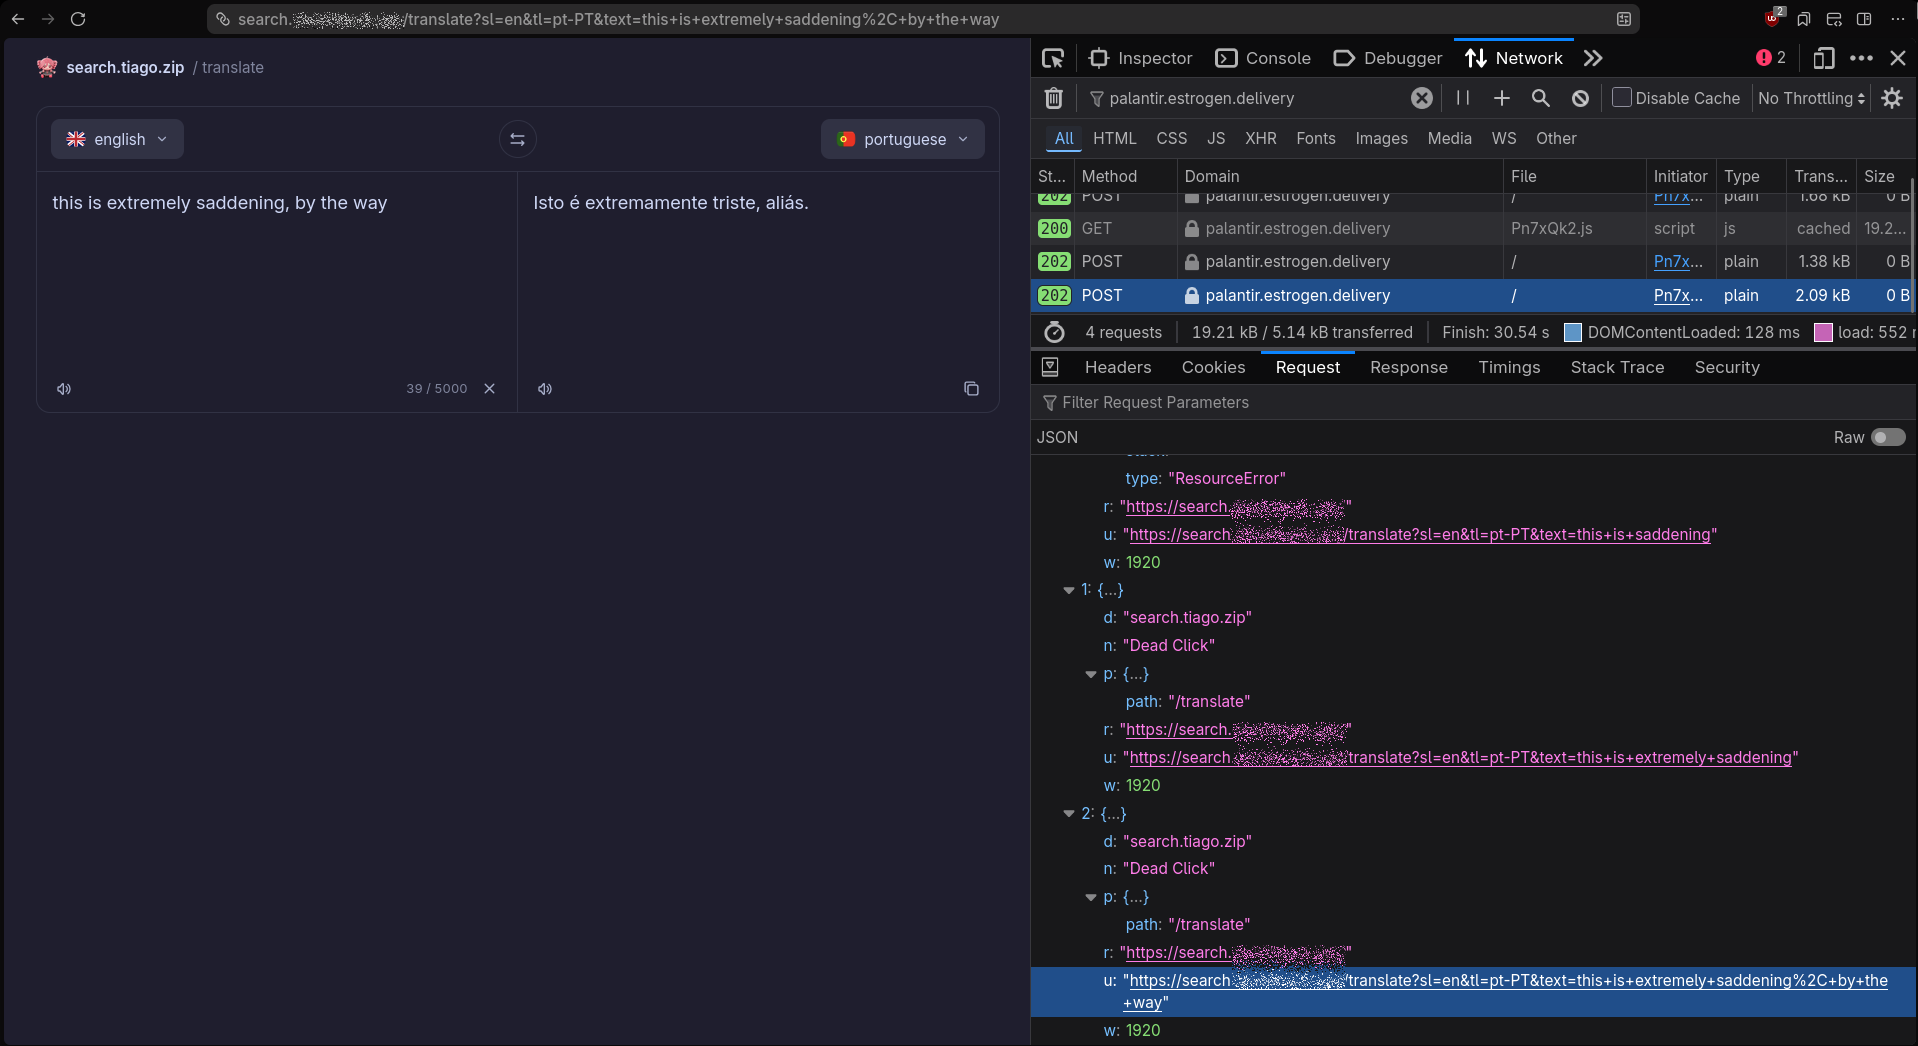Toggle network details pane icon

point(1050,367)
